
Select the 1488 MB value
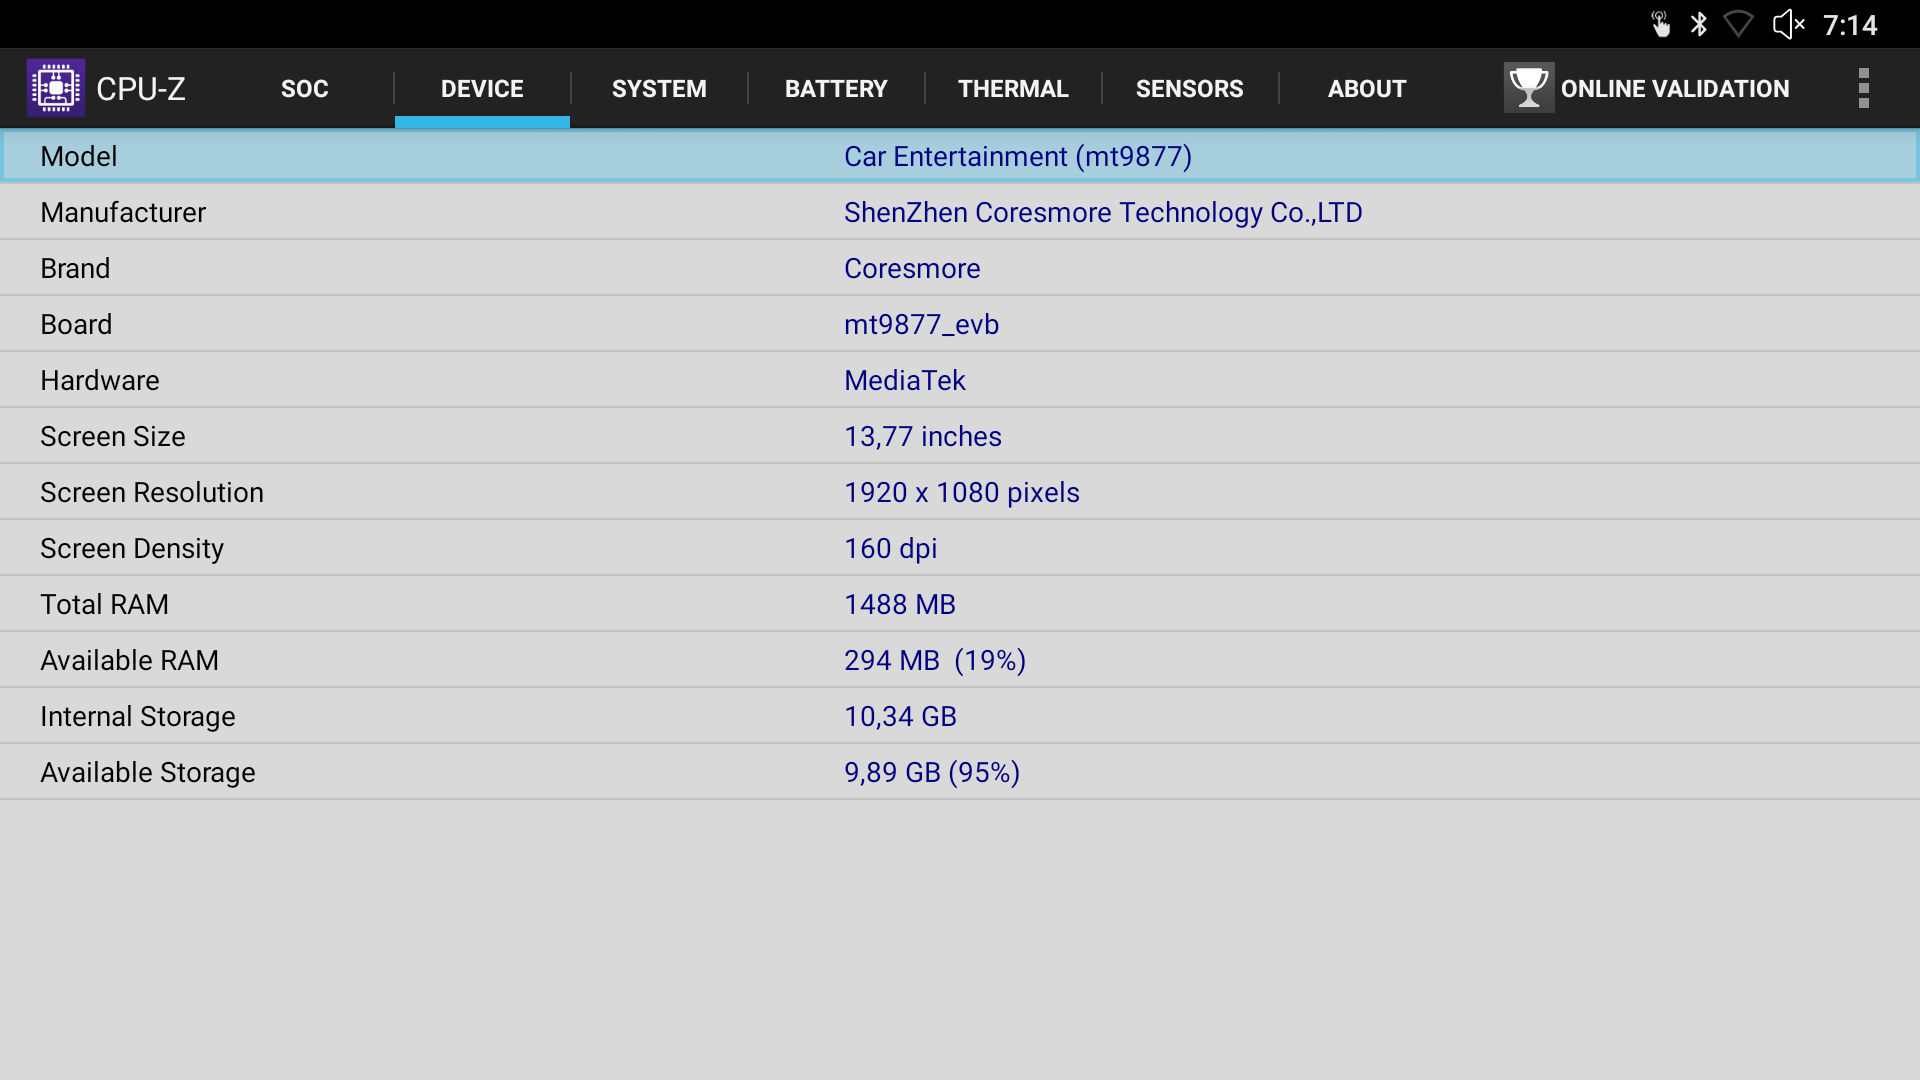coord(900,605)
